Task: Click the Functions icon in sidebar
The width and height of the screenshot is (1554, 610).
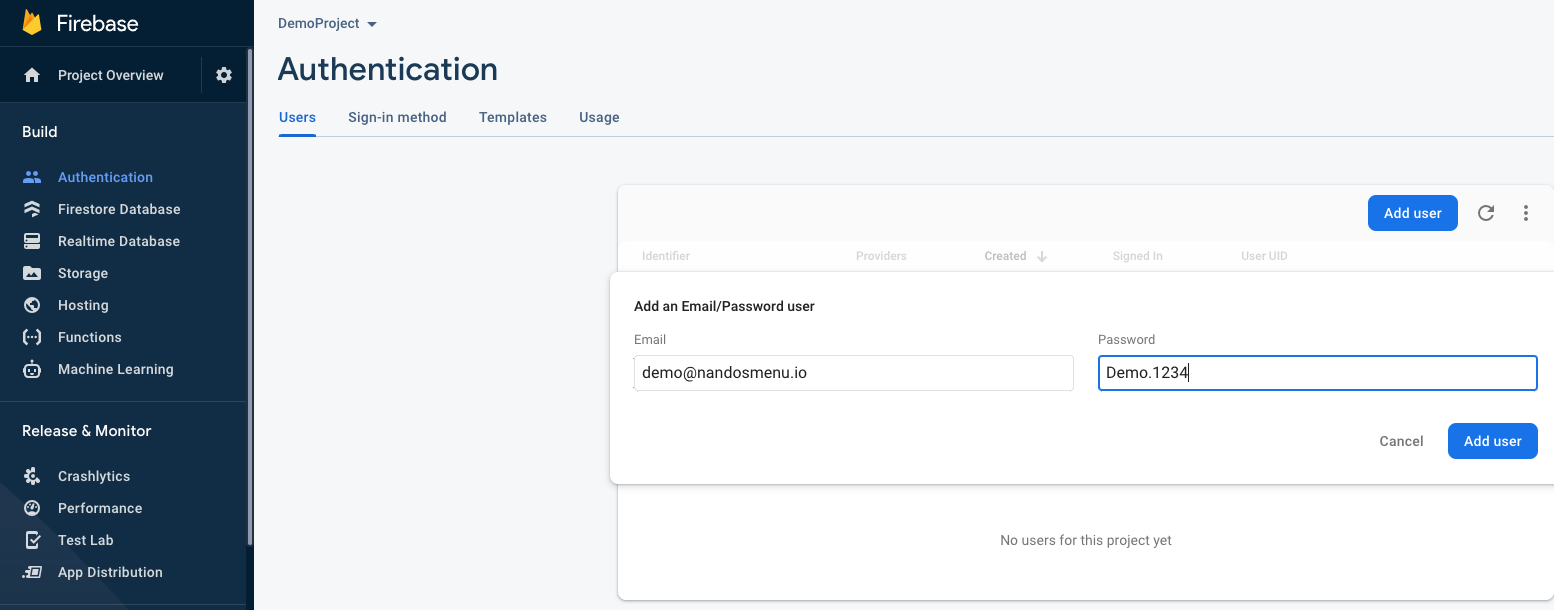Action: pos(32,337)
